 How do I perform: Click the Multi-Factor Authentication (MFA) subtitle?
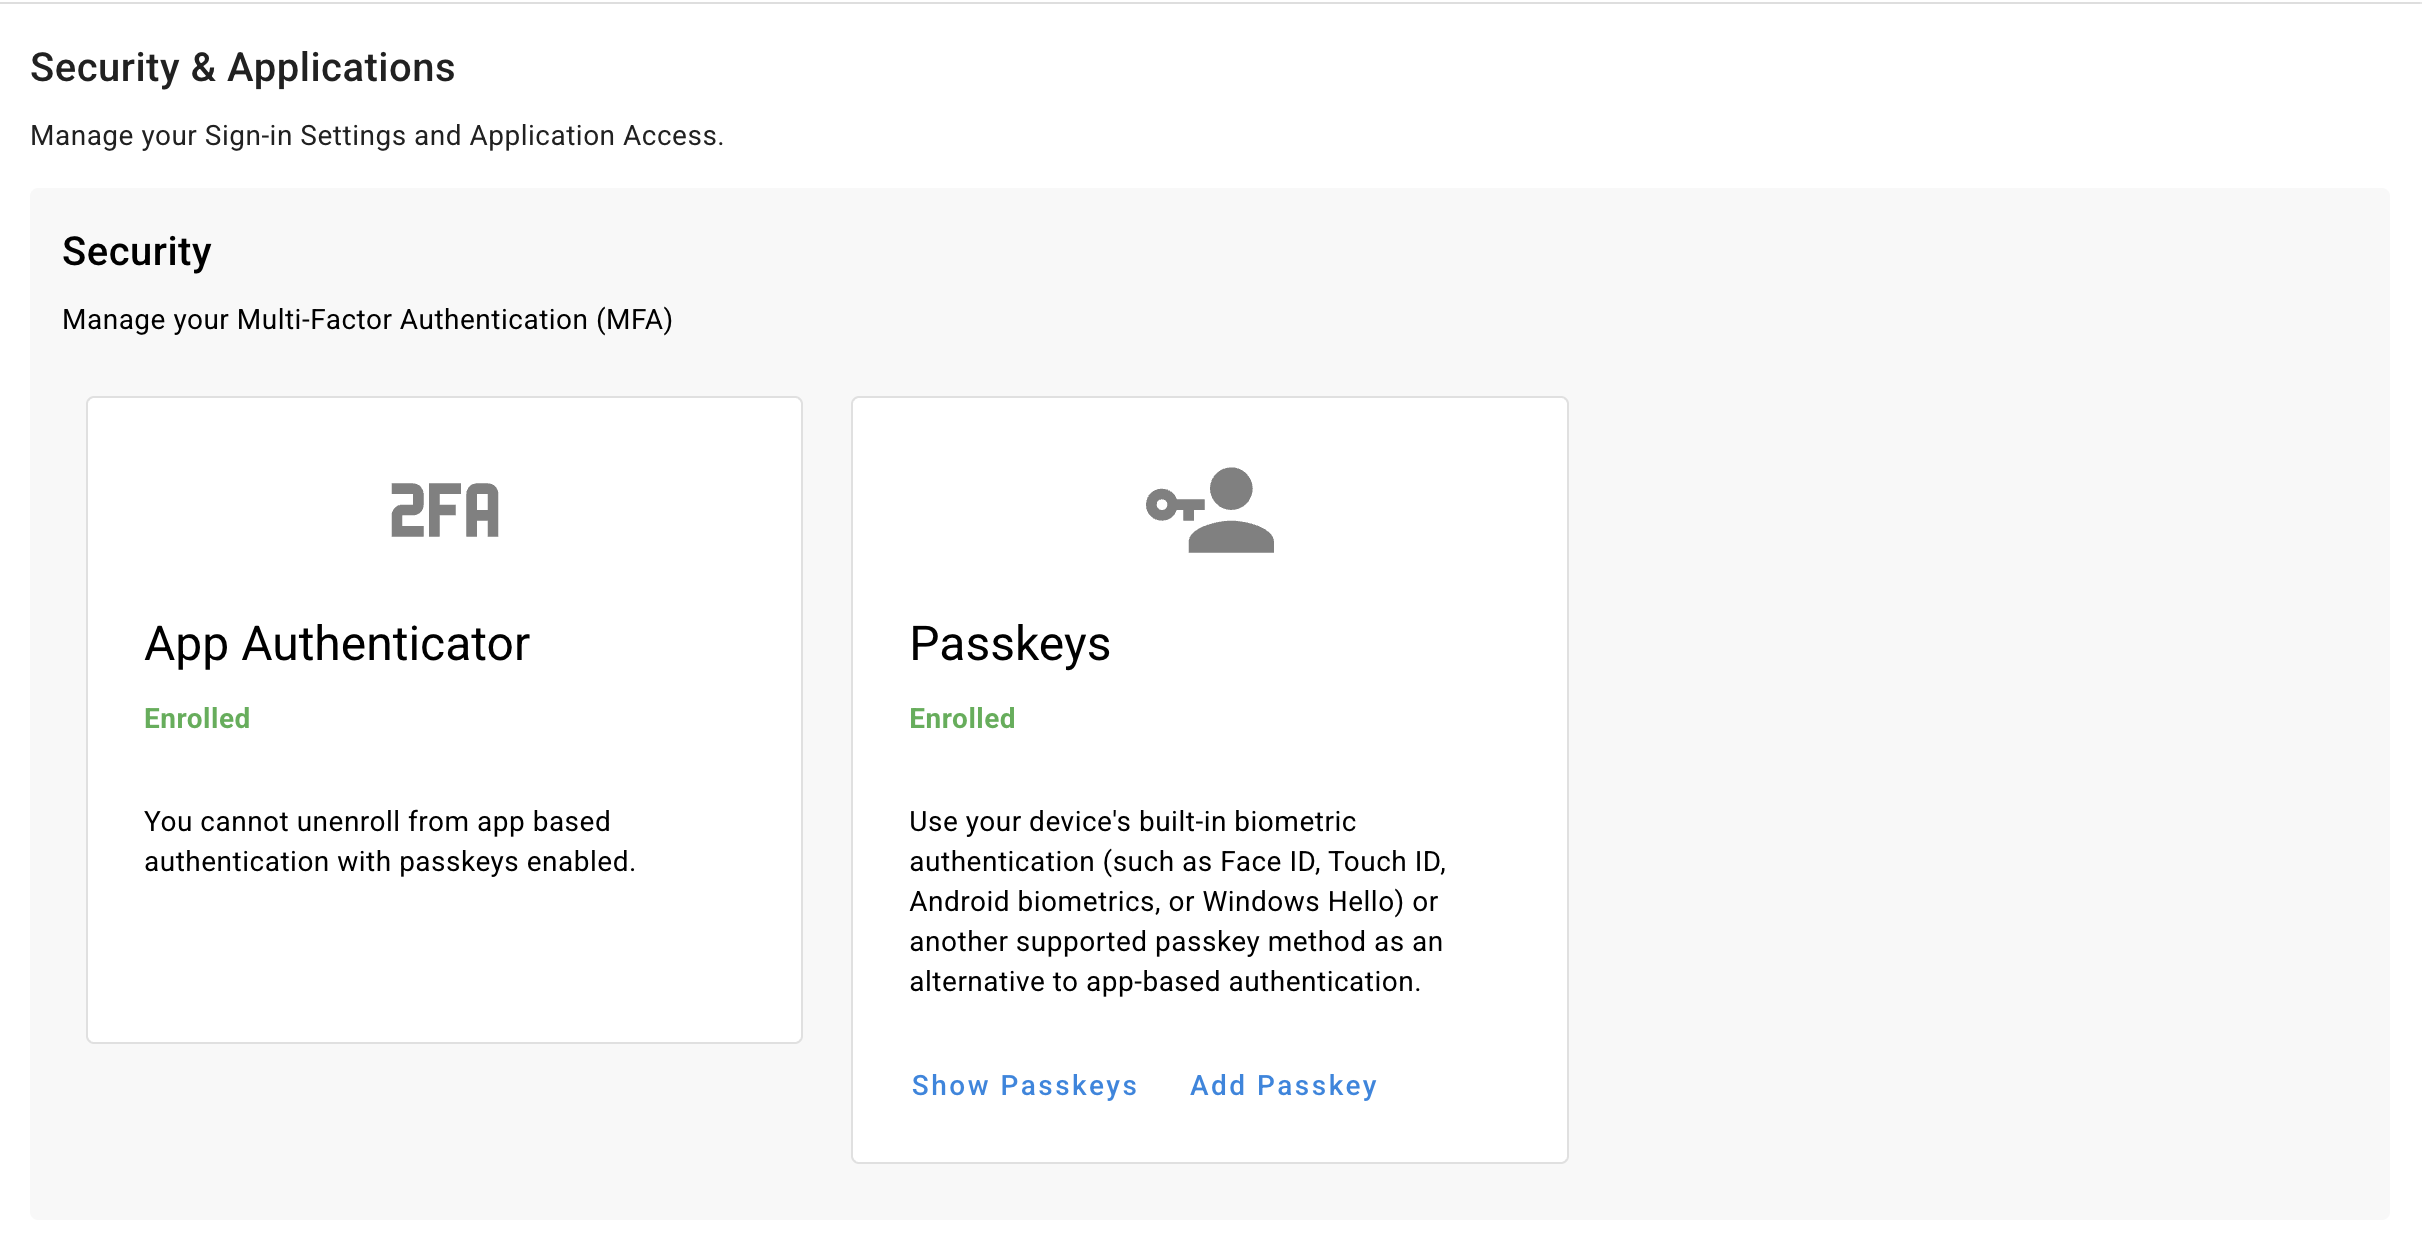(368, 320)
